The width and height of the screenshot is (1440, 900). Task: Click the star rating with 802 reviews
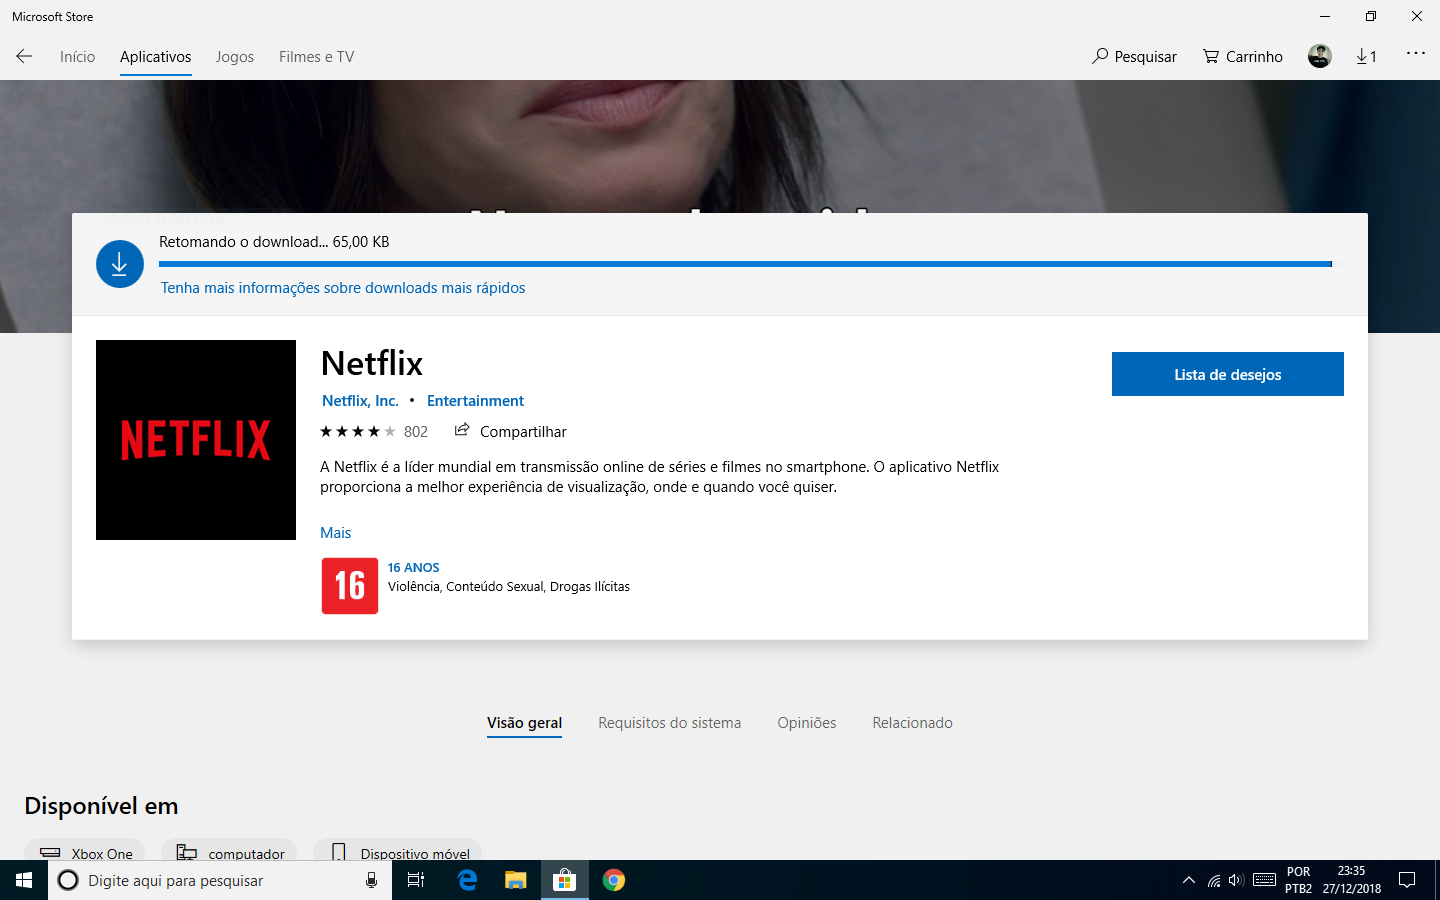pos(374,432)
